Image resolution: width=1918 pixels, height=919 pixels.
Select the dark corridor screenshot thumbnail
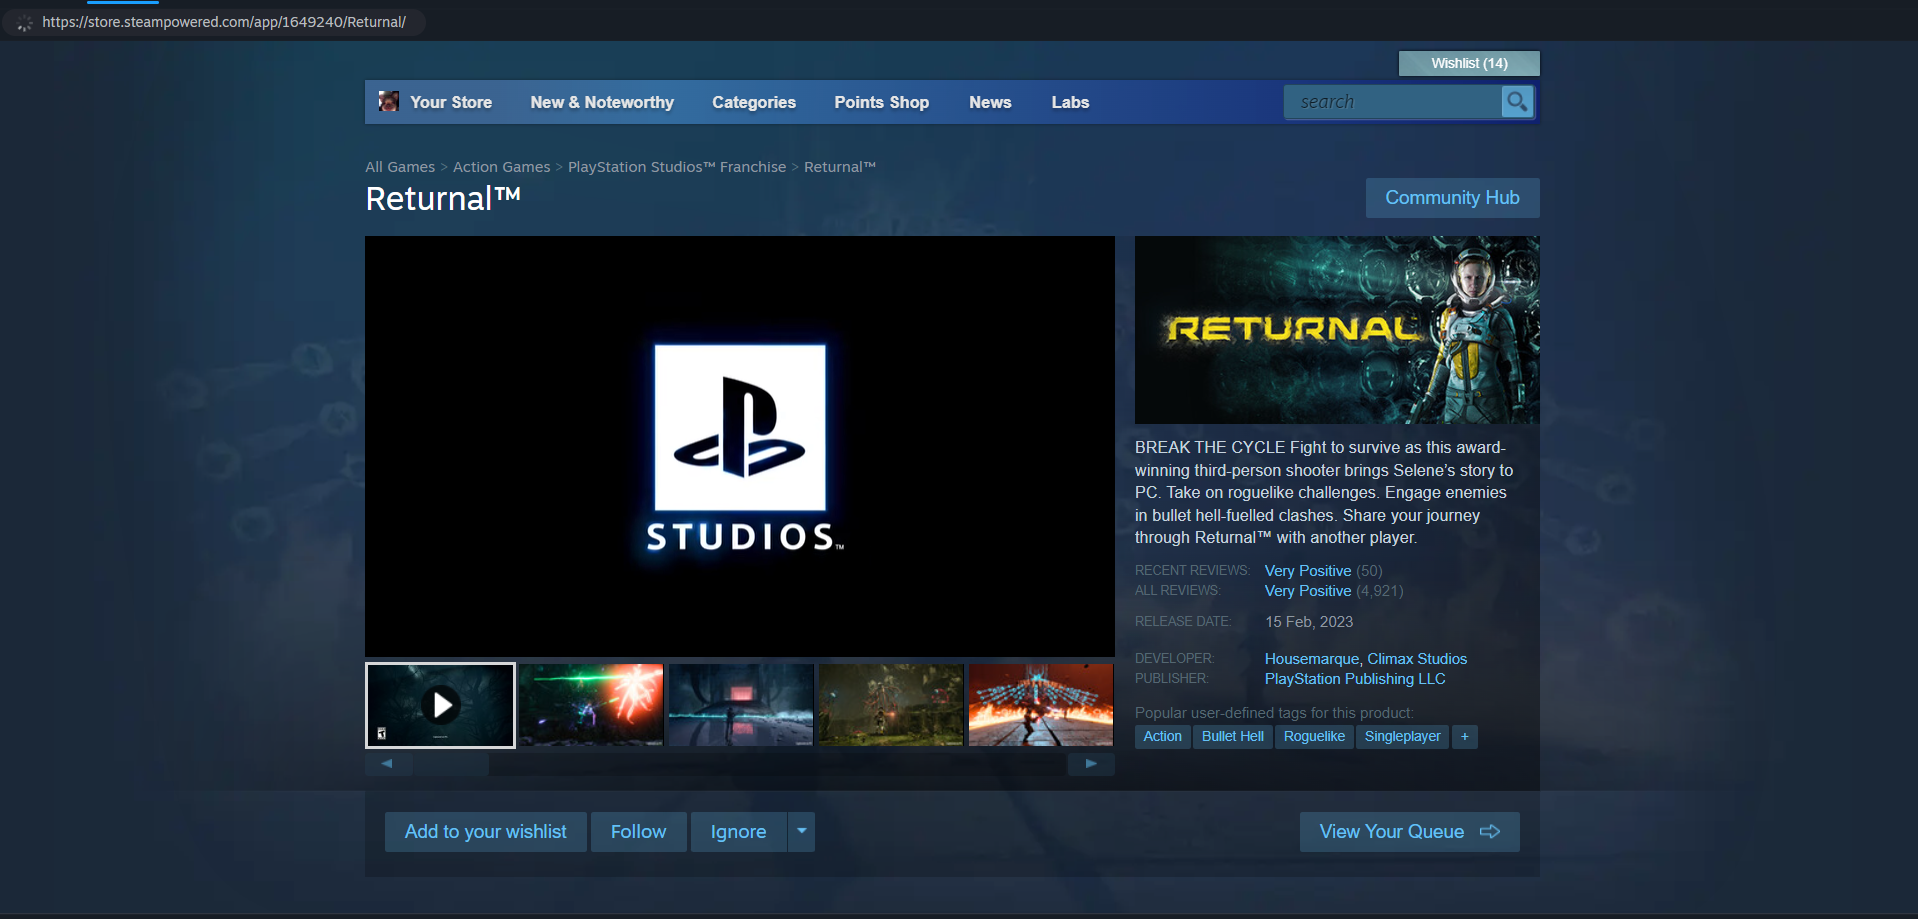coord(741,705)
